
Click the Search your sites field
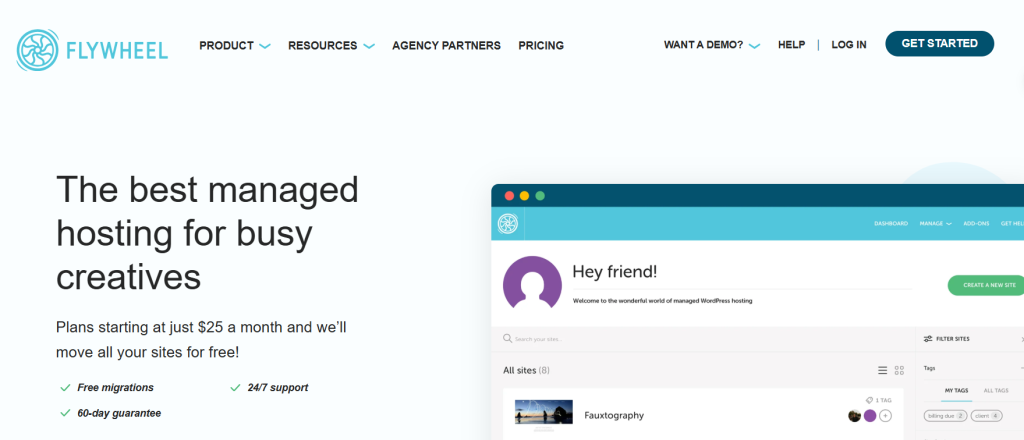coord(702,339)
